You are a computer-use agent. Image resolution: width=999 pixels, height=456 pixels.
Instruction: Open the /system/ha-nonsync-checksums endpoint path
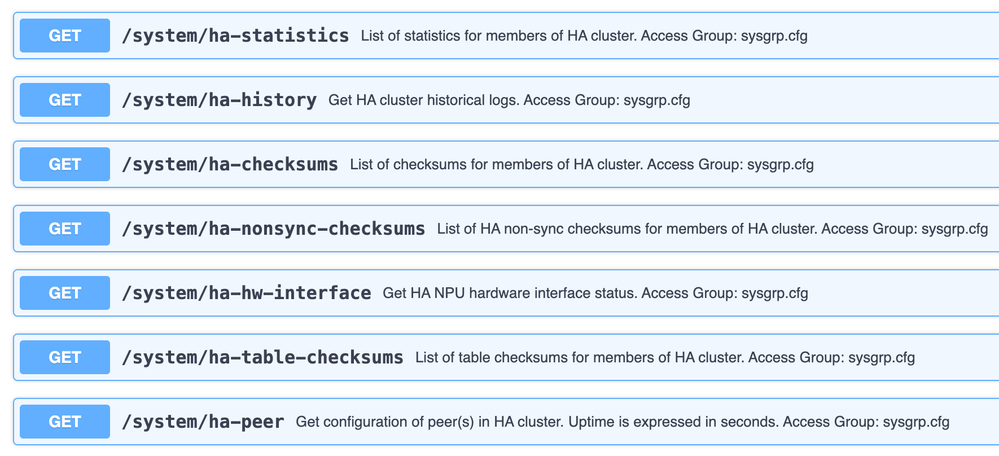pos(273,229)
